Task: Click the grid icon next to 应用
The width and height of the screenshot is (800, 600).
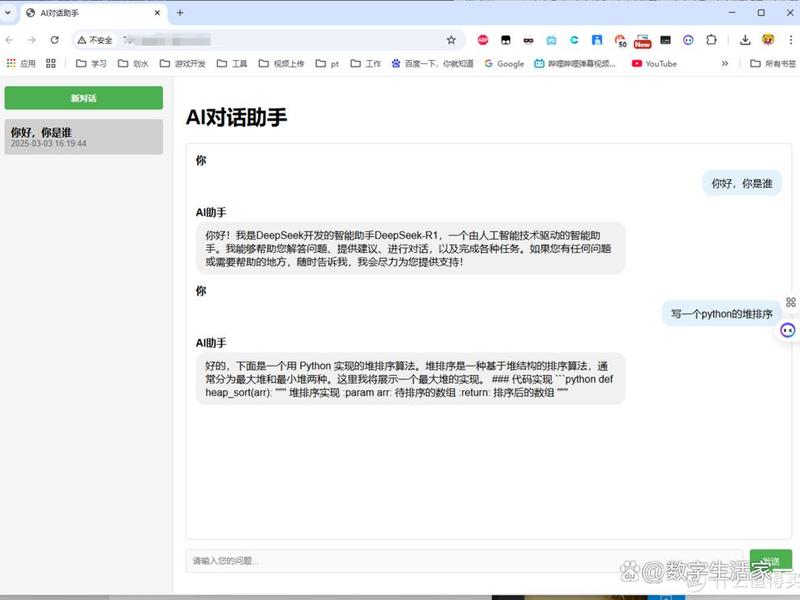Action: [x=51, y=63]
